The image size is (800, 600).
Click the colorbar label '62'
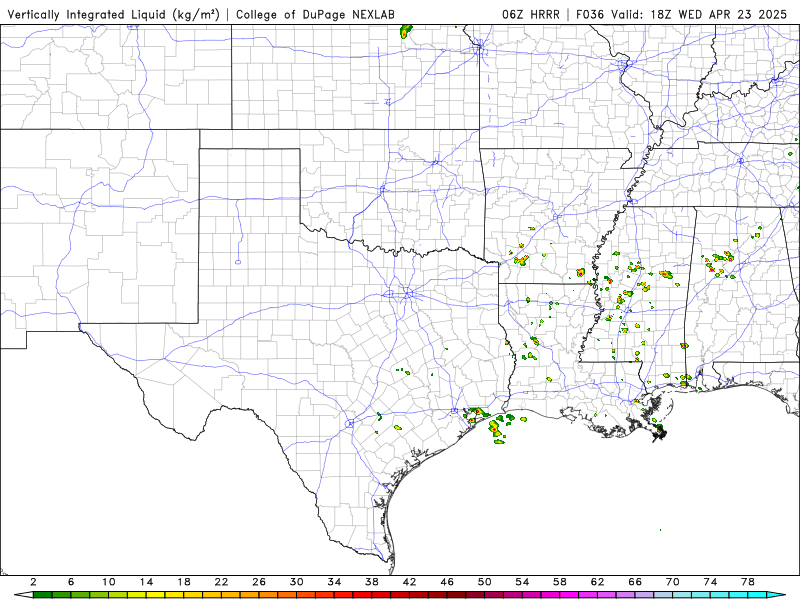(597, 582)
